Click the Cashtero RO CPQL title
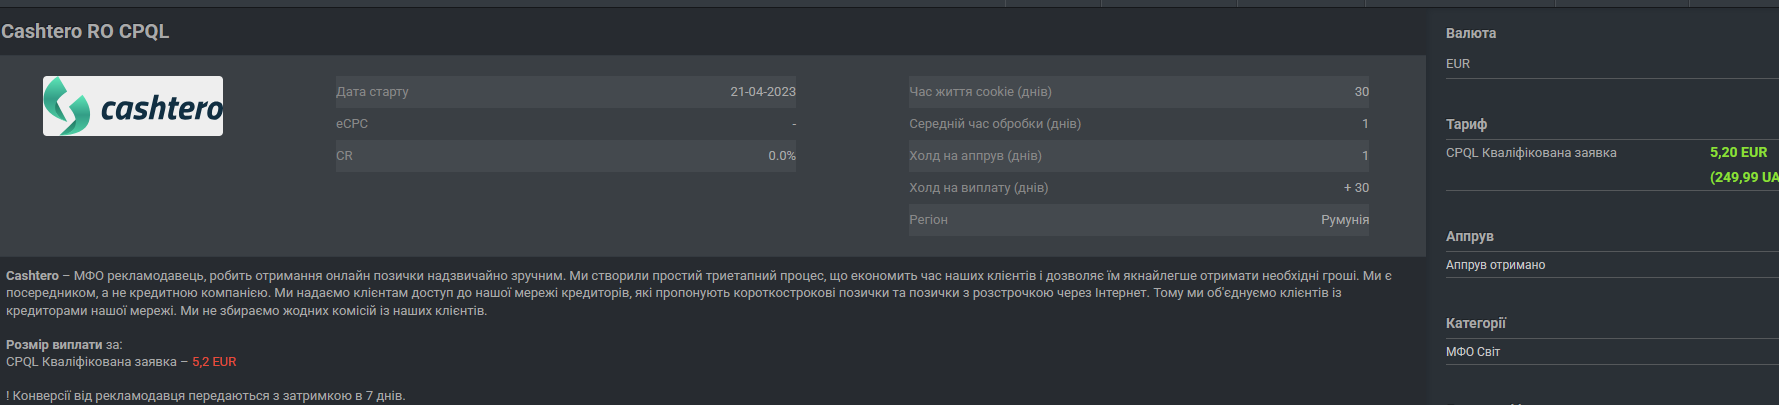Image resolution: width=1779 pixels, height=405 pixels. 85,31
